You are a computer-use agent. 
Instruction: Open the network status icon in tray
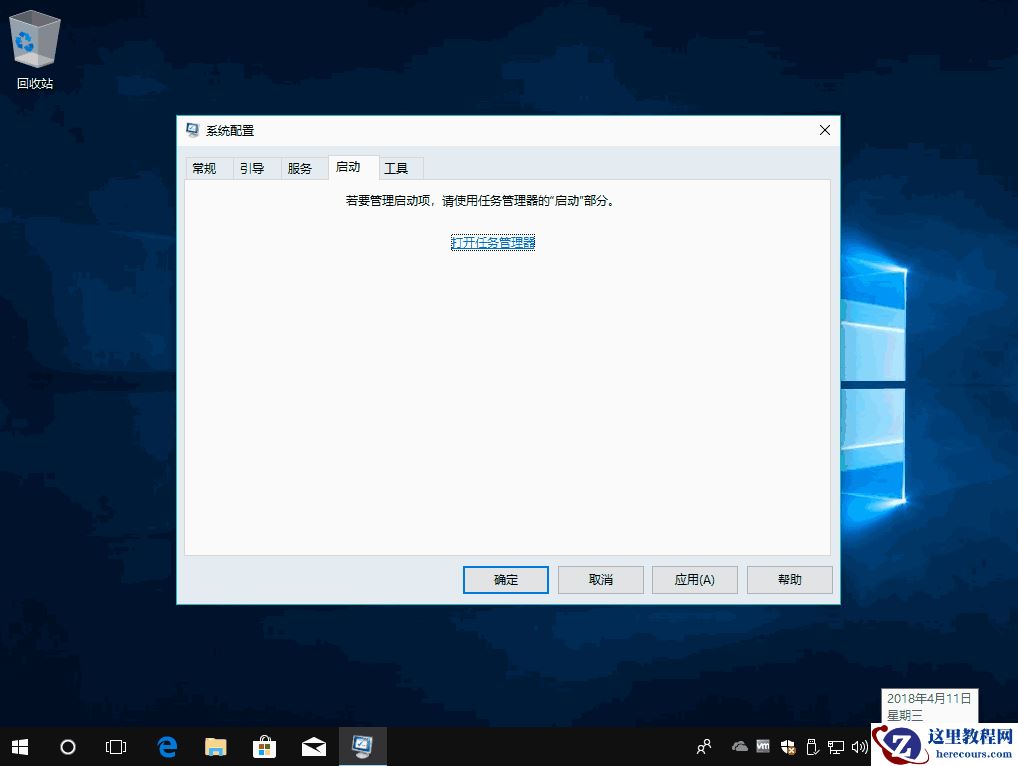tap(835, 747)
